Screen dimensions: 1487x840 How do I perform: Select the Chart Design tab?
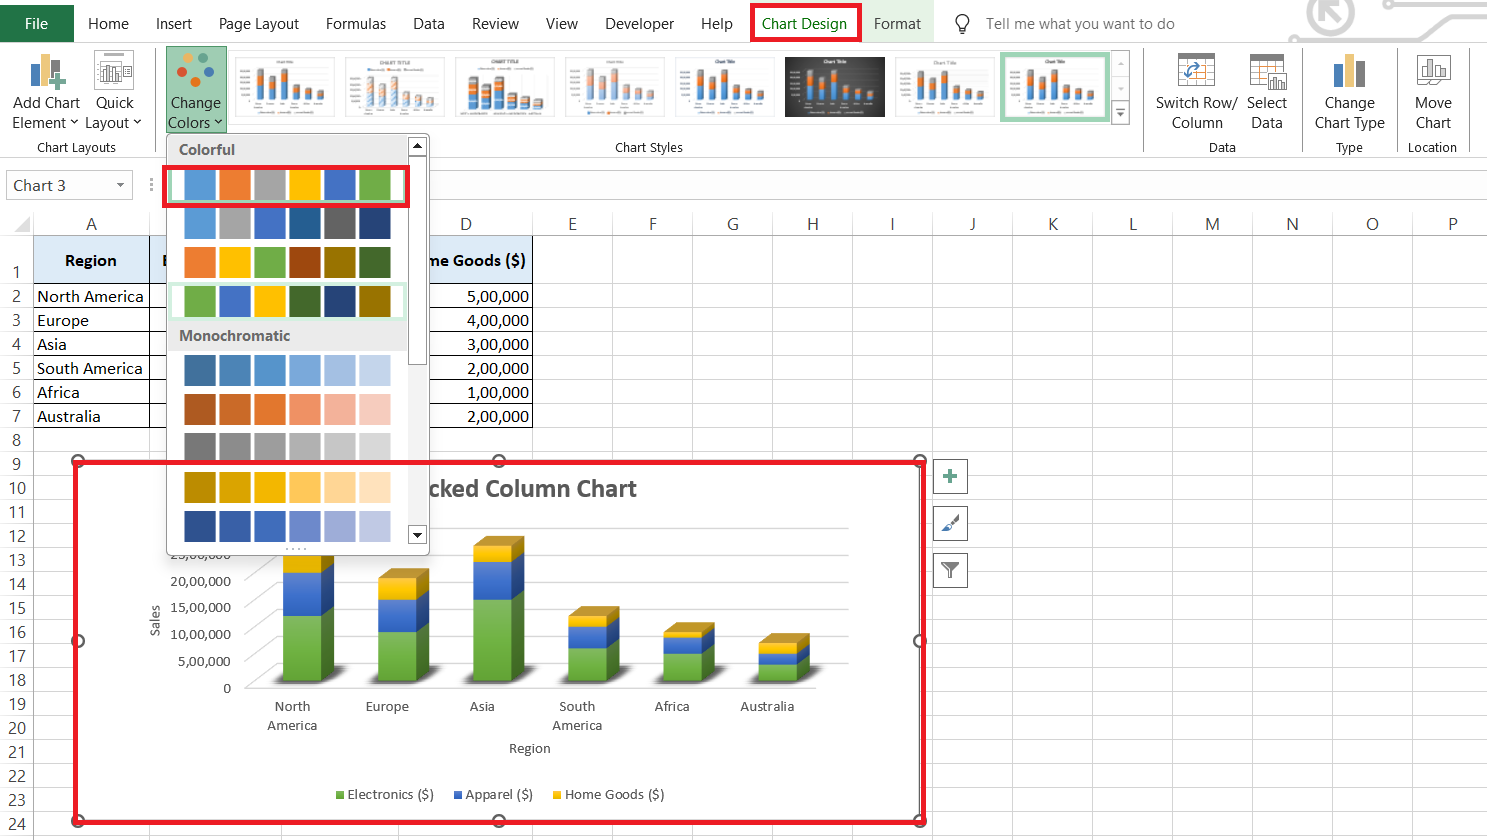tap(804, 23)
